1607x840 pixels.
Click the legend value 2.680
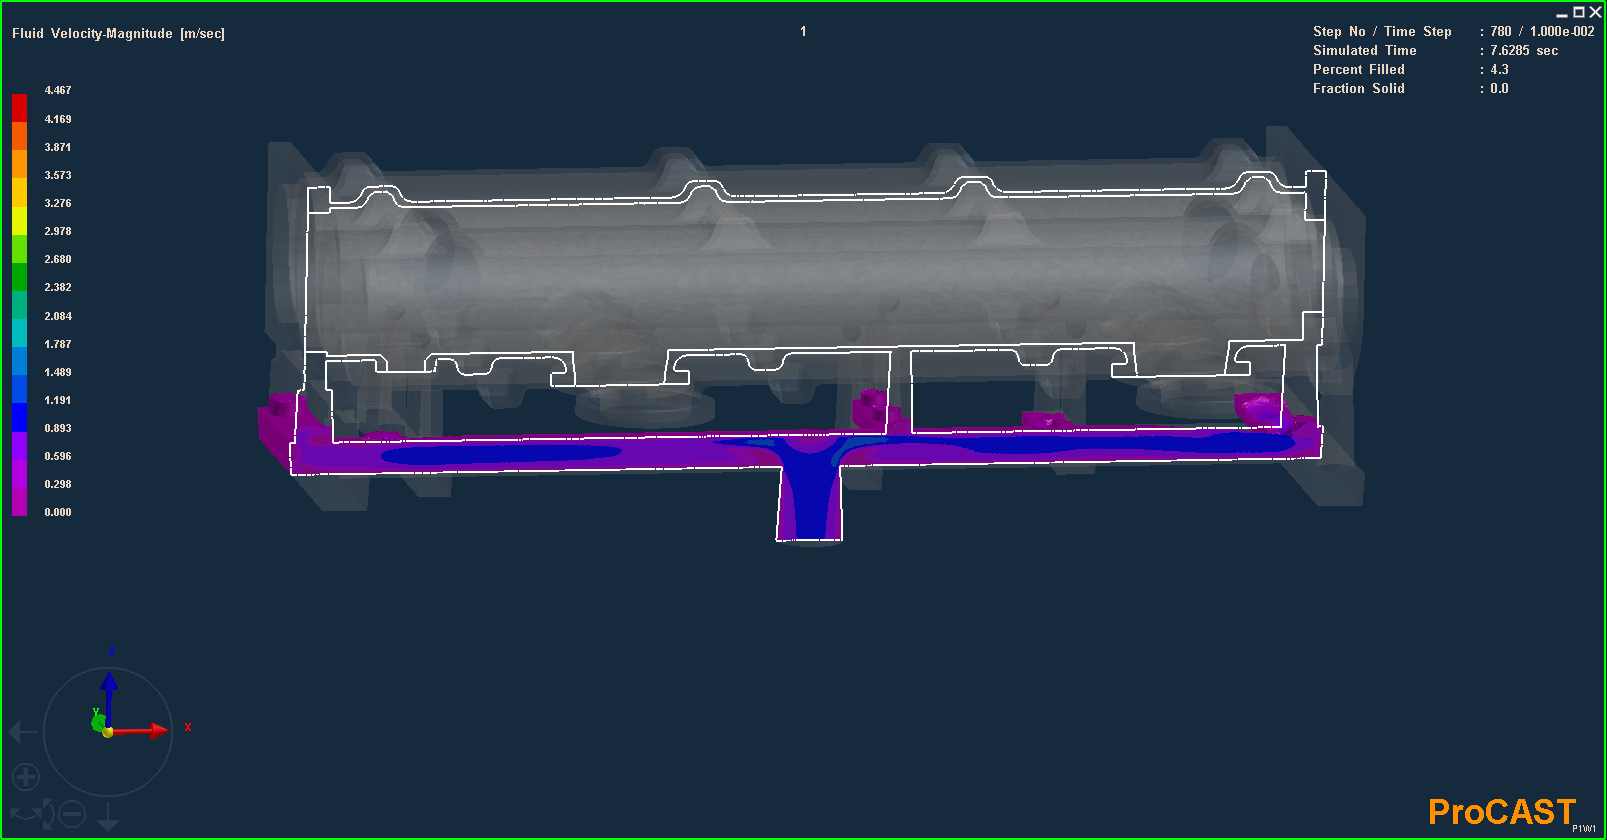click(58, 259)
